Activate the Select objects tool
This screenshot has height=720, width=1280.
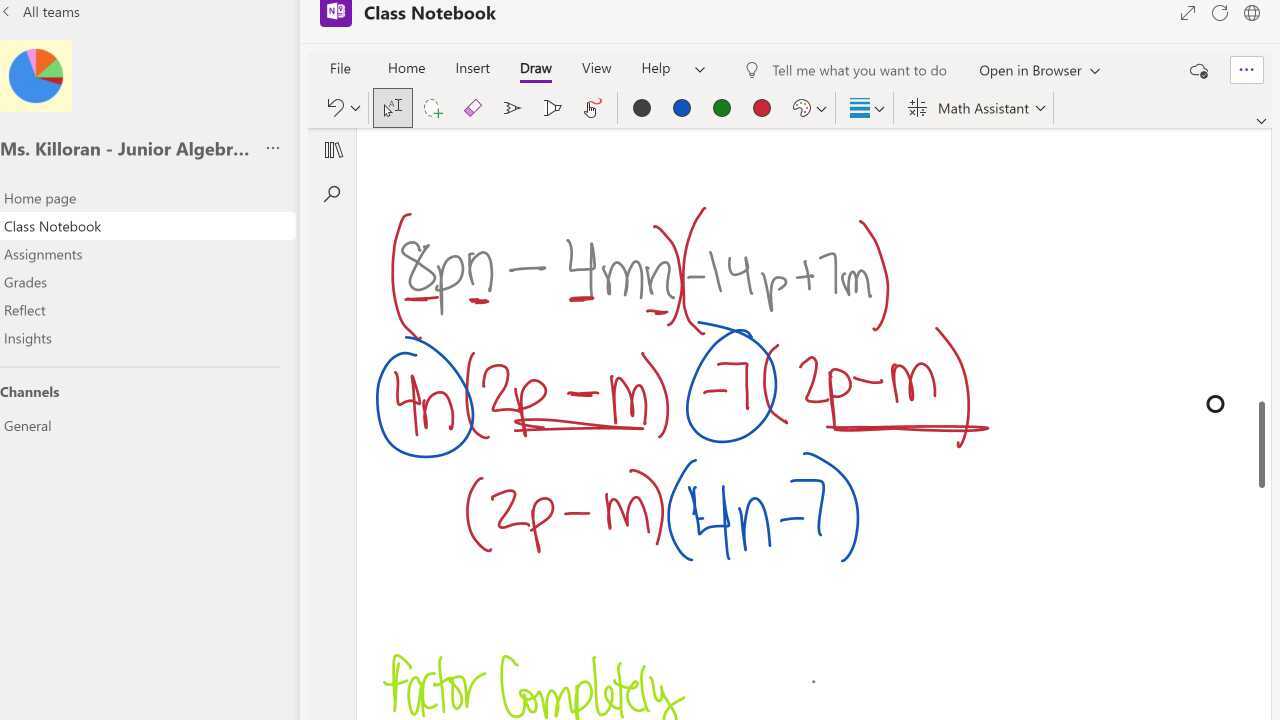click(x=392, y=107)
